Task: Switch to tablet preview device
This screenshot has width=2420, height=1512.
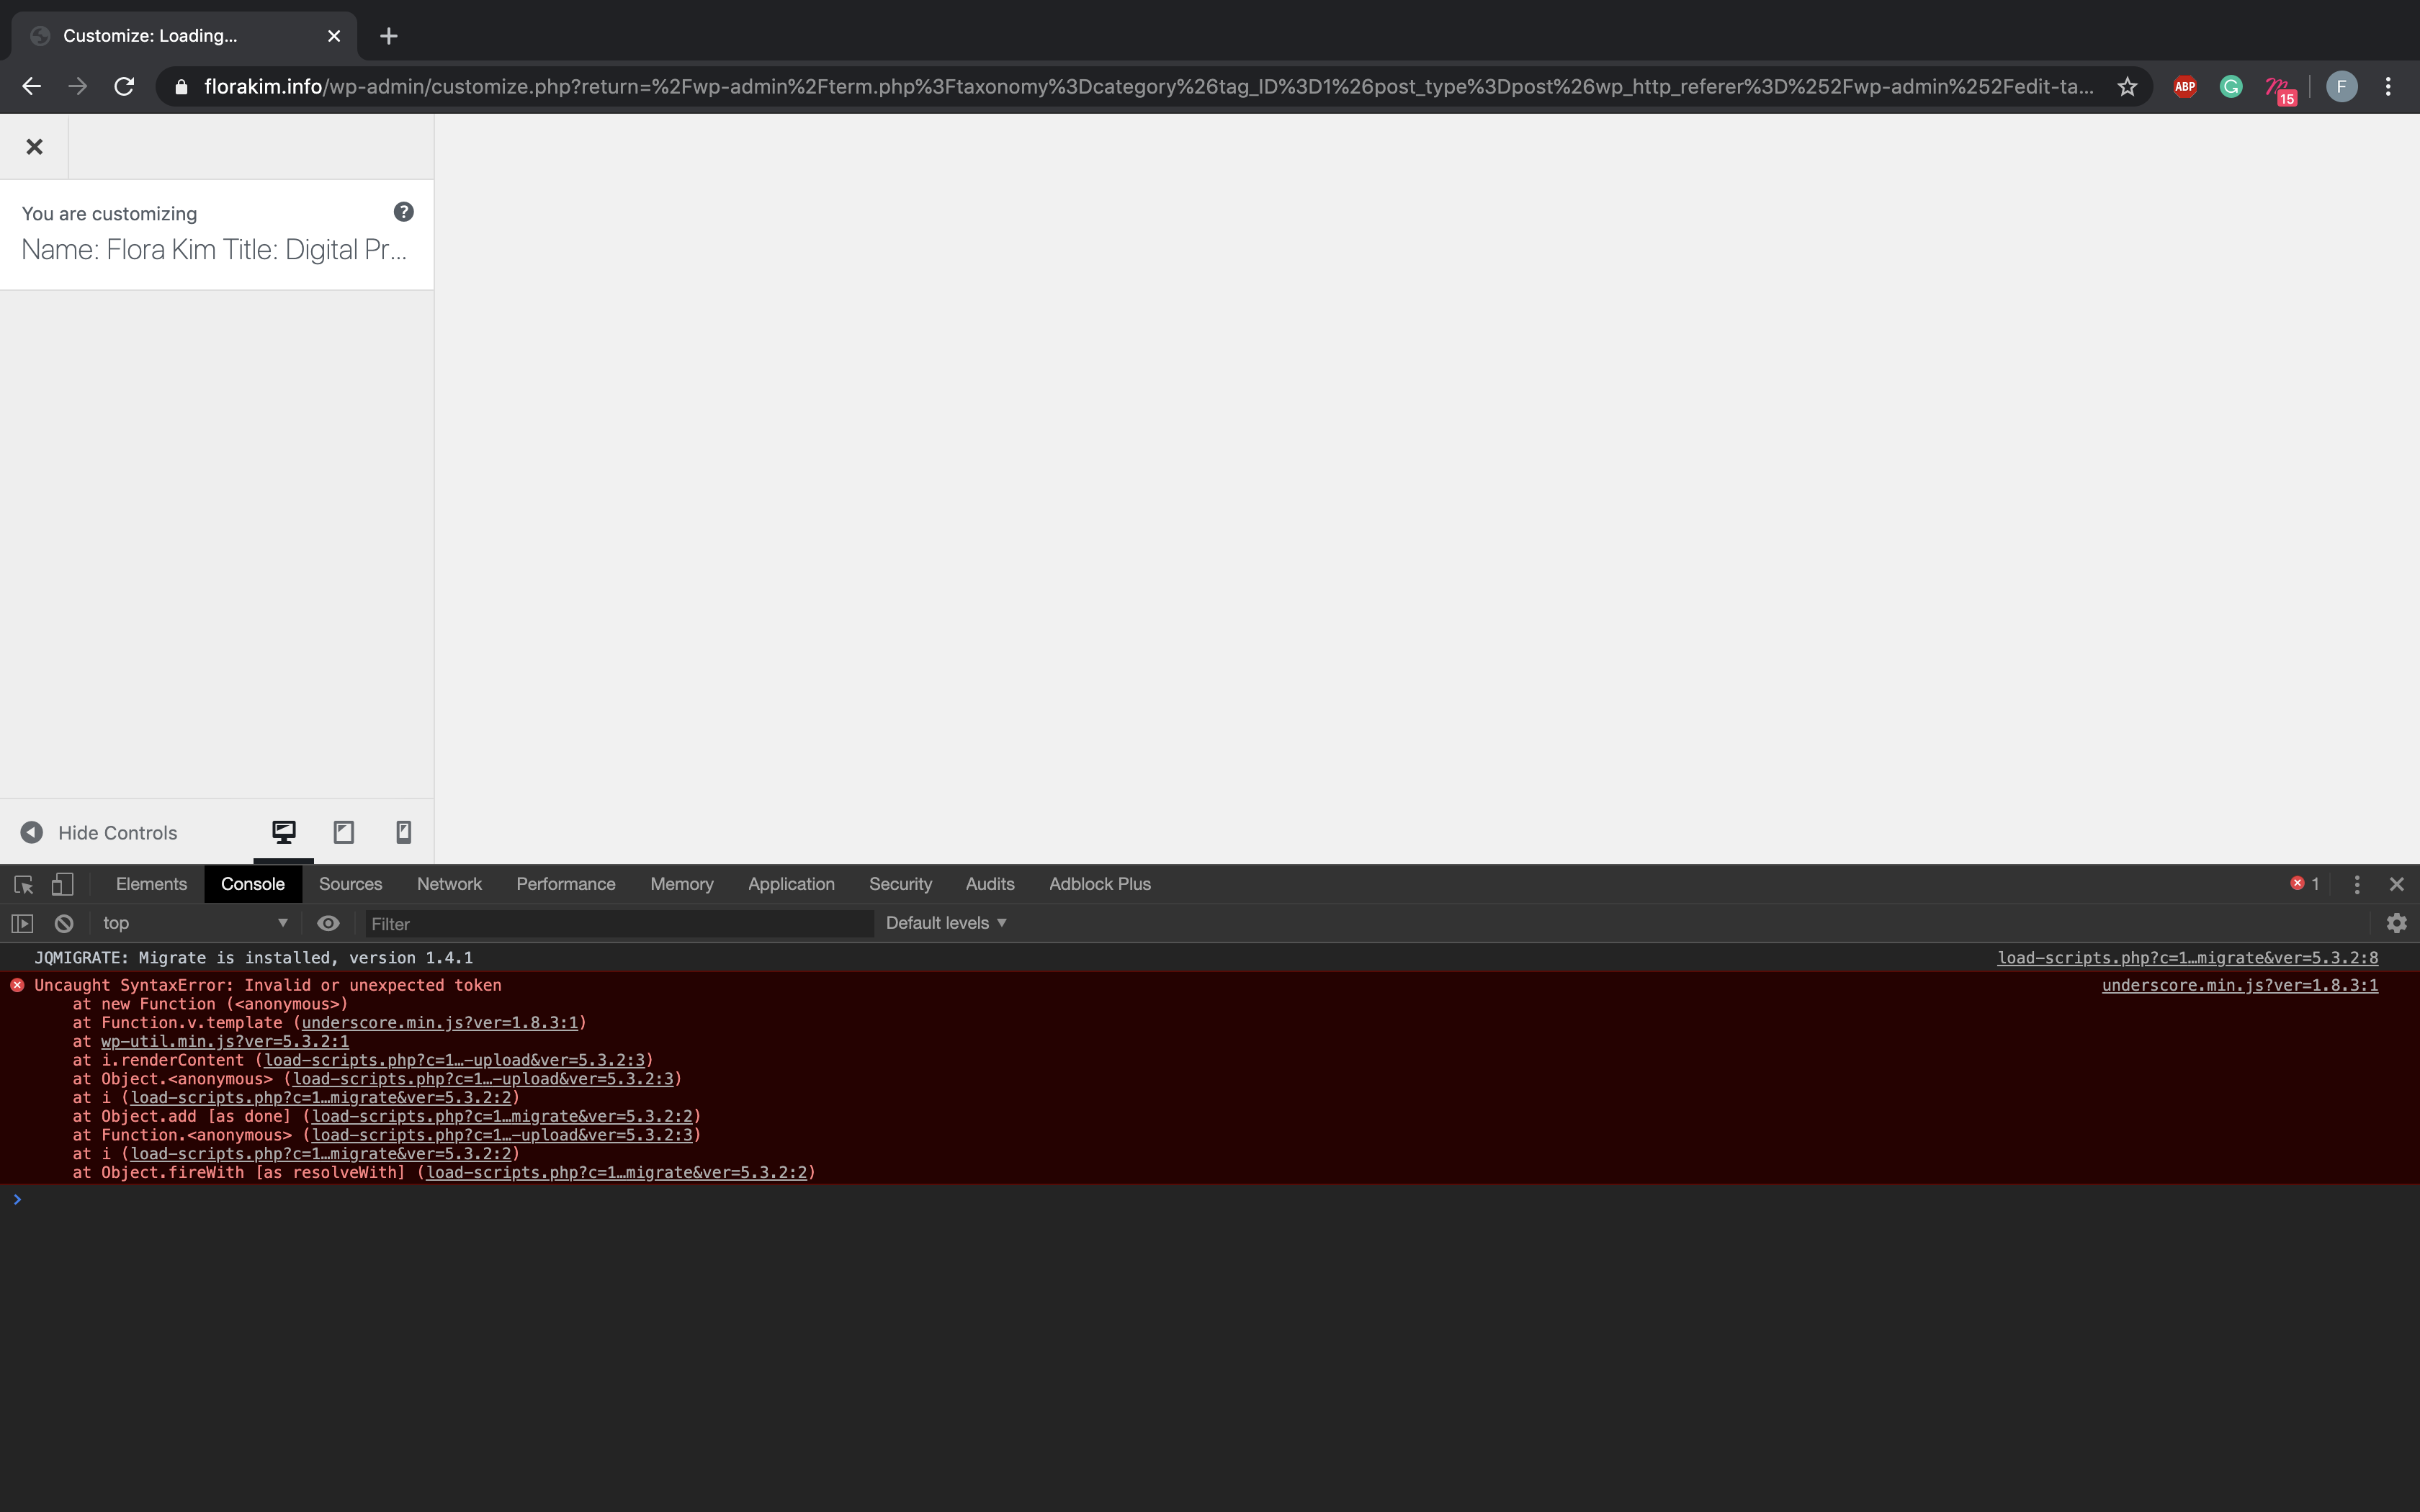Action: click(343, 832)
